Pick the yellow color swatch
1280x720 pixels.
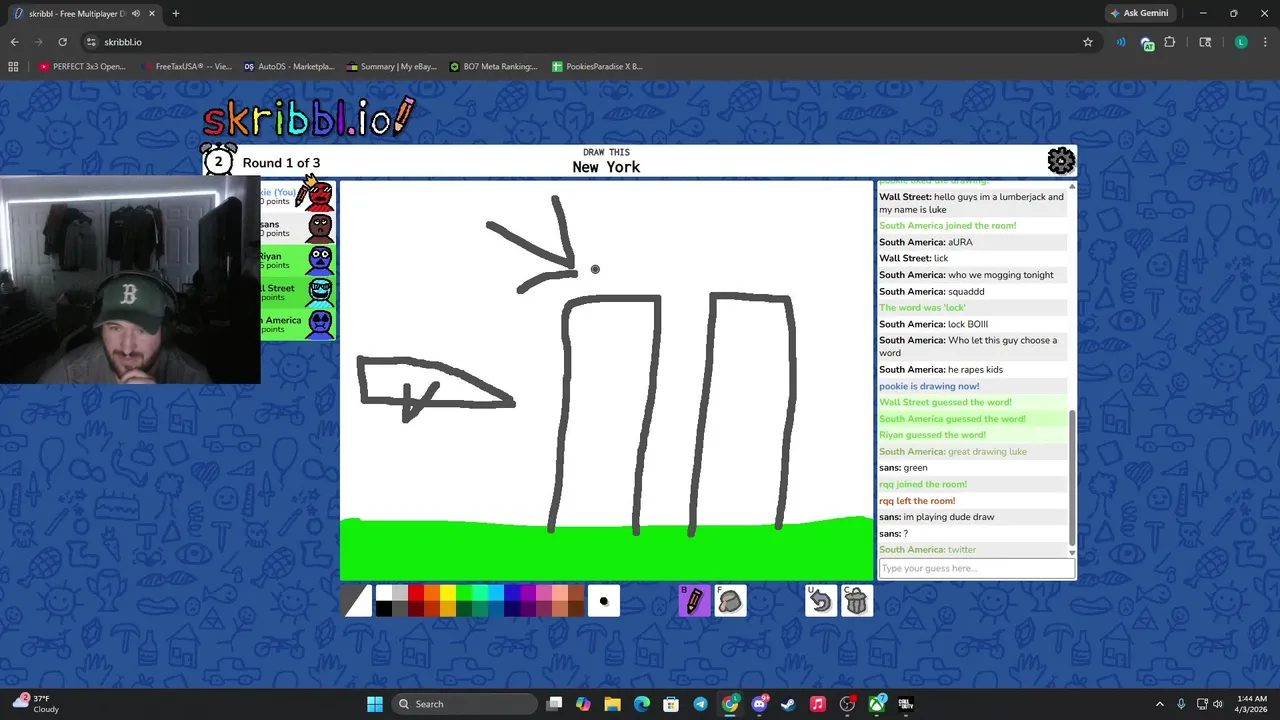coord(448,593)
